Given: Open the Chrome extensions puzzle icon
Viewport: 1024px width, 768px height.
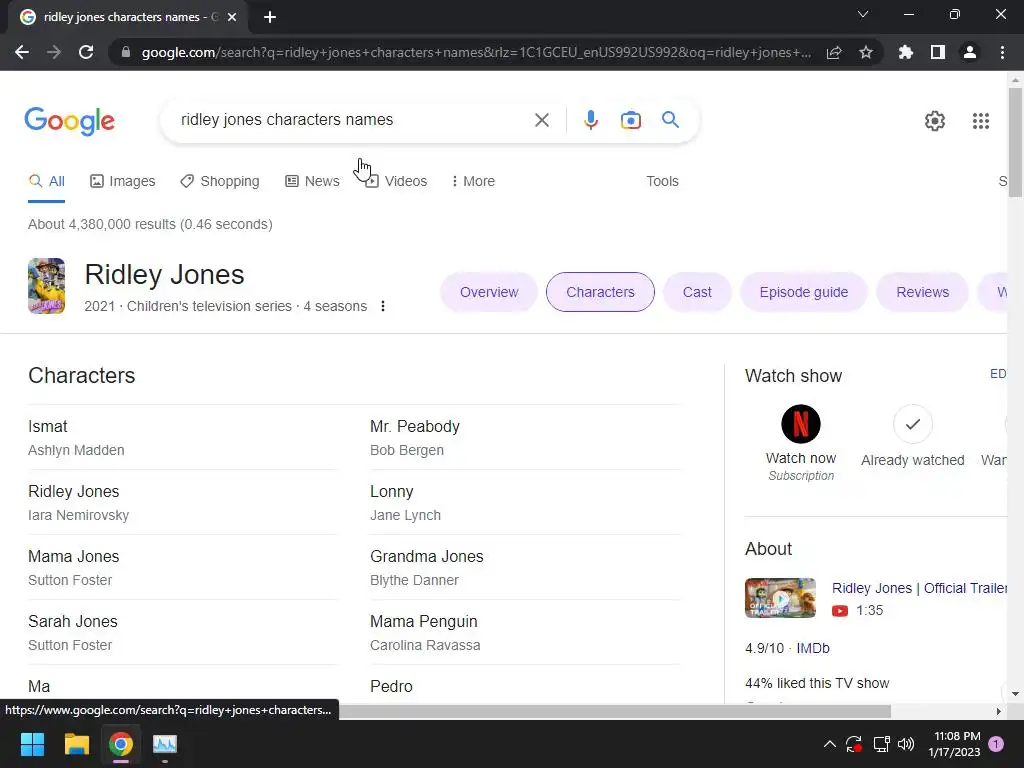Looking at the screenshot, I should click(x=906, y=52).
